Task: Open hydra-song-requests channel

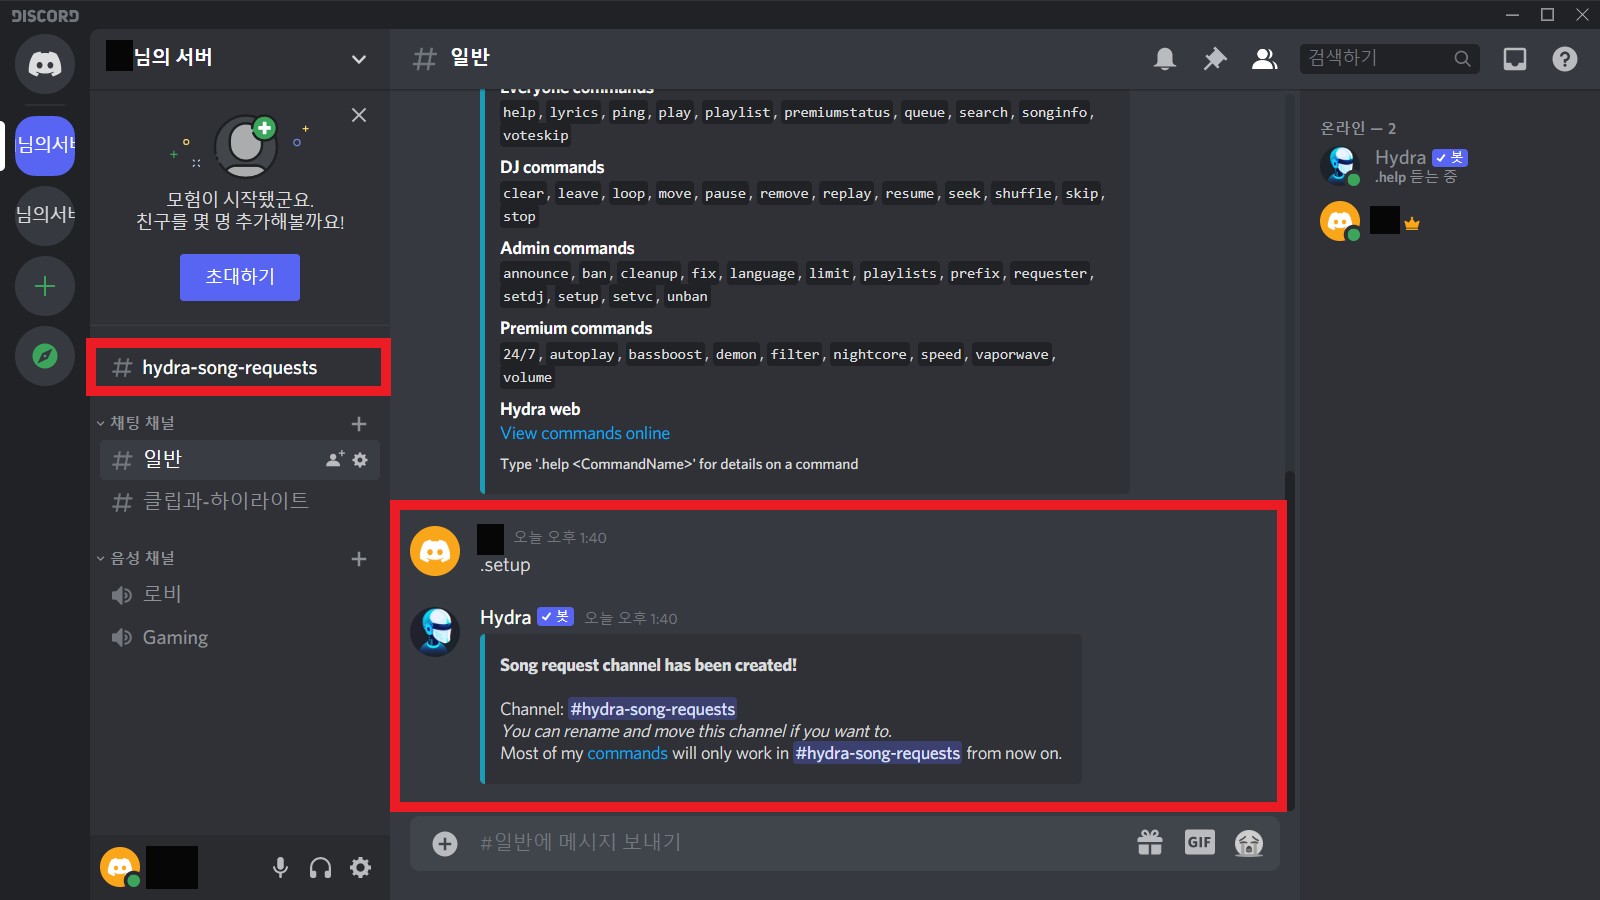Action: pos(240,368)
